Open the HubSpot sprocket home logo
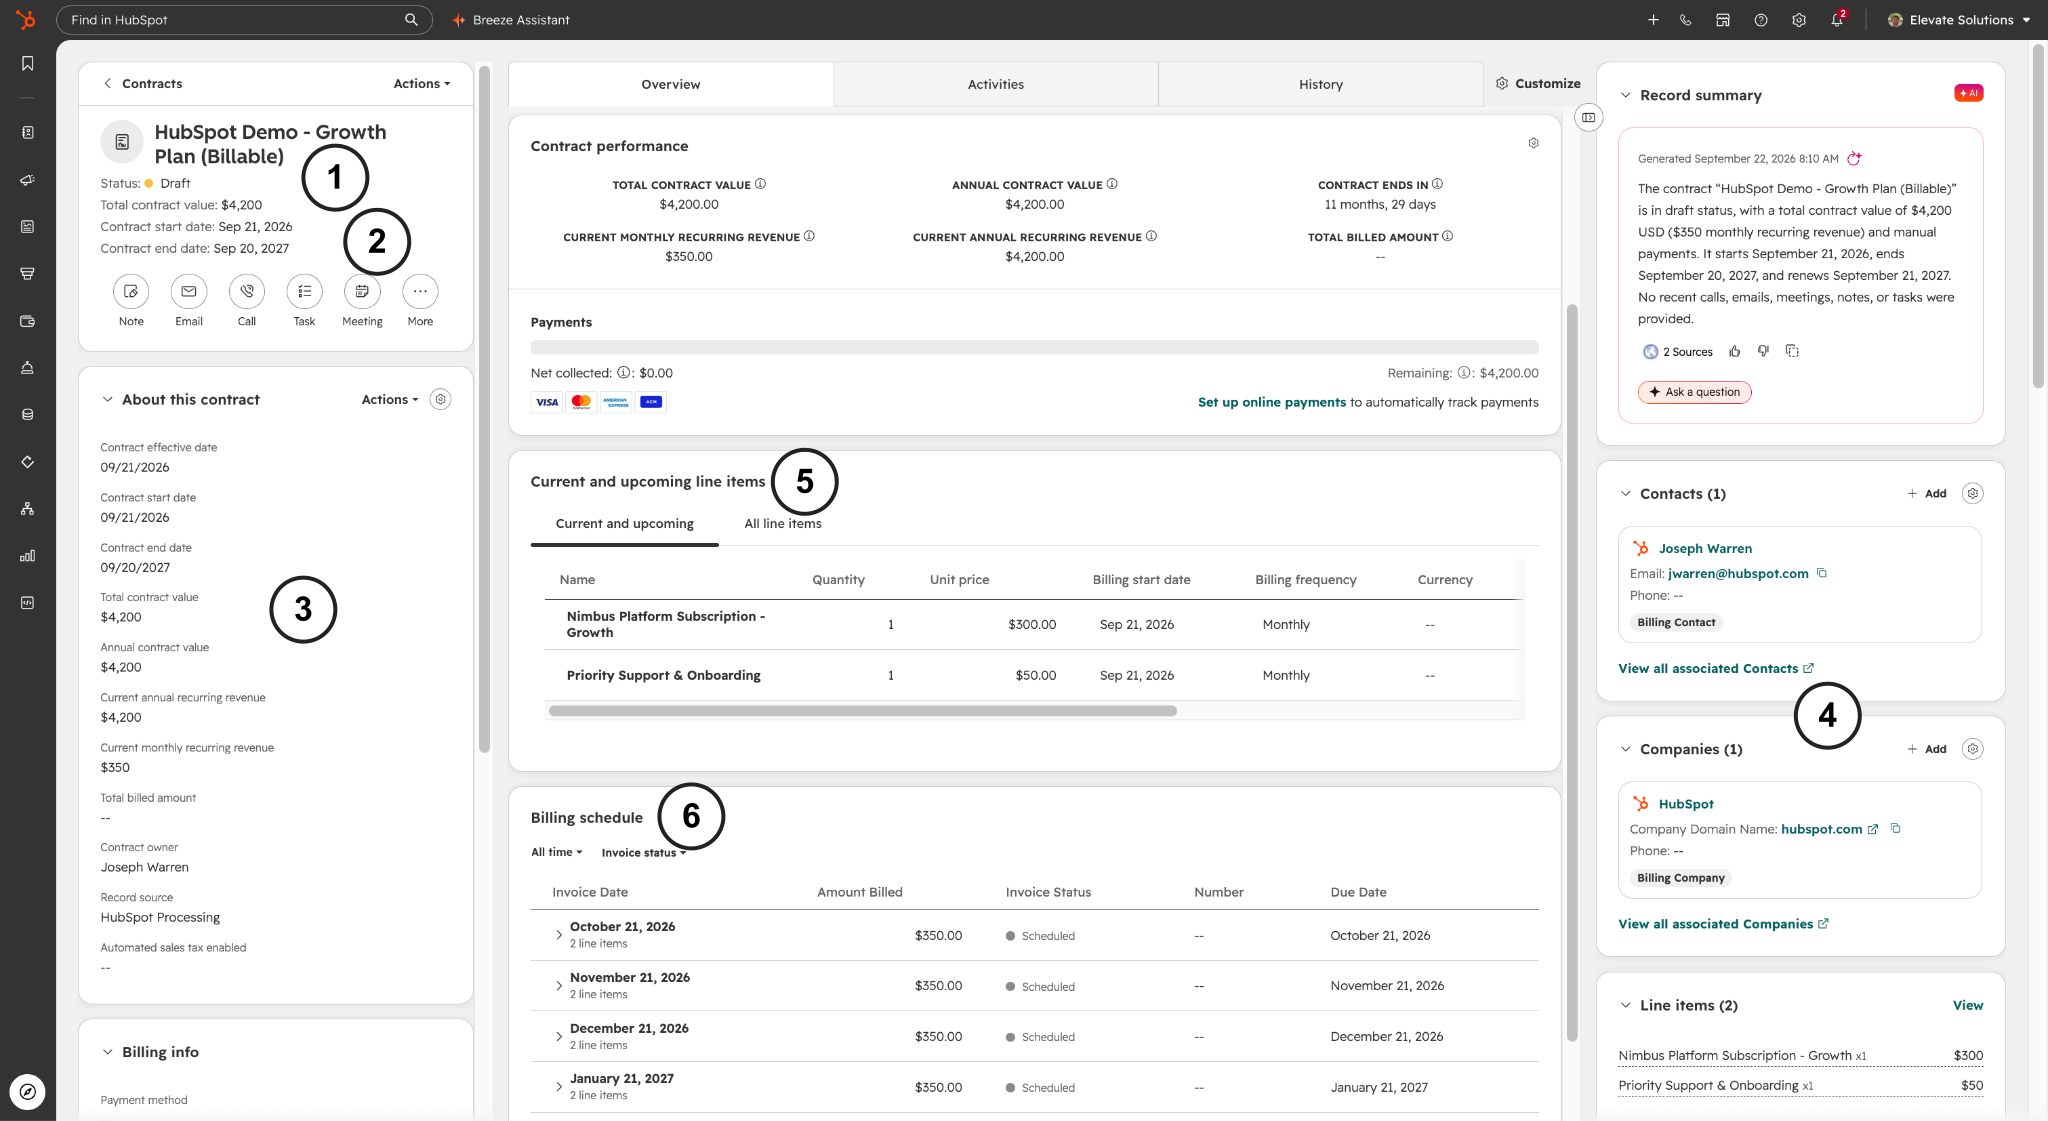Screen dimensions: 2048x1121 pos(26,19)
